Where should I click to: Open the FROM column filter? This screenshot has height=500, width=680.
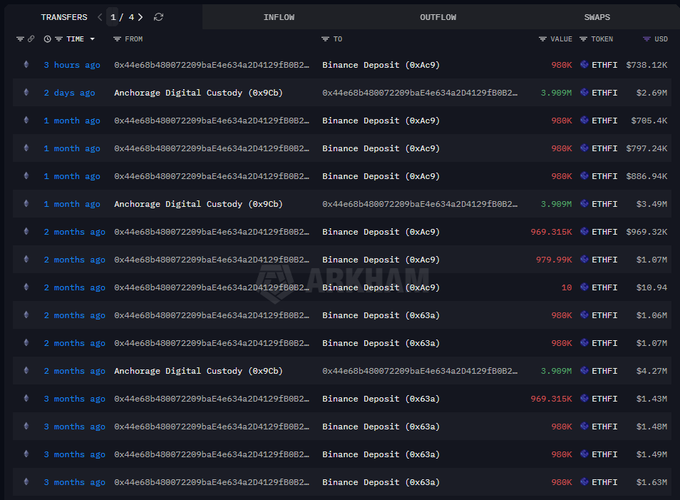pyautogui.click(x=117, y=39)
